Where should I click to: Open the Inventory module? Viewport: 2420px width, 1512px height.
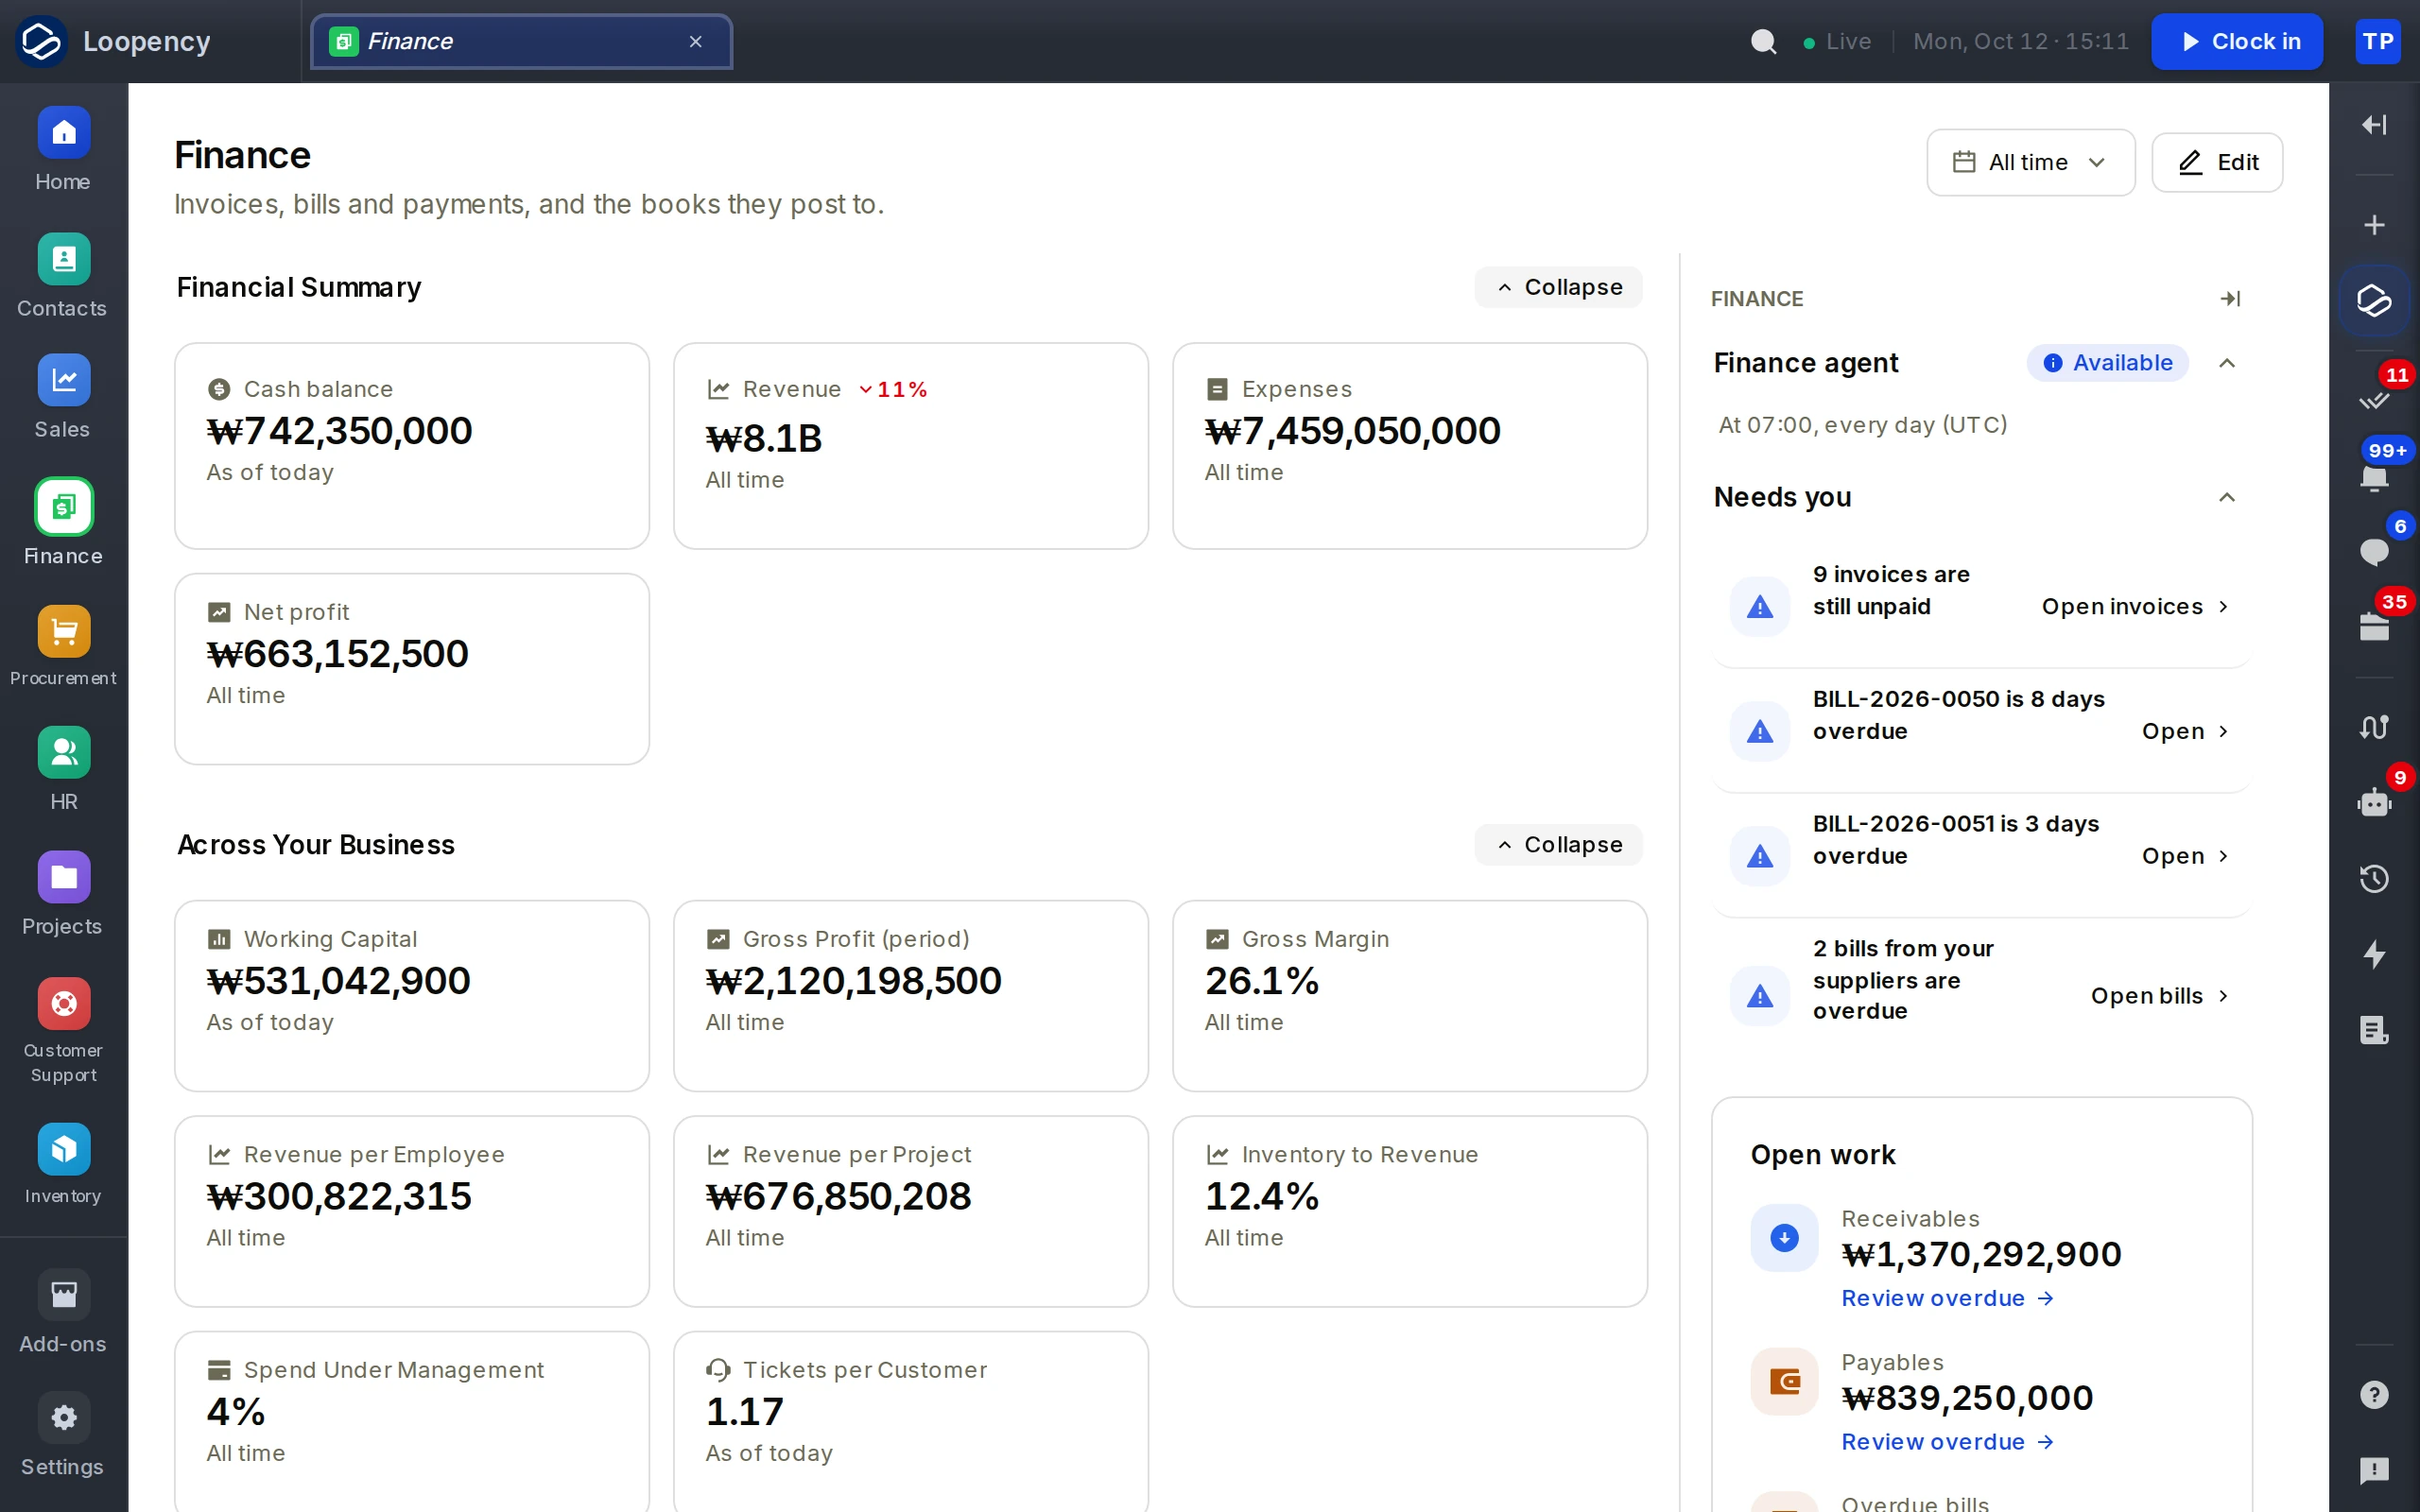pos(63,1165)
